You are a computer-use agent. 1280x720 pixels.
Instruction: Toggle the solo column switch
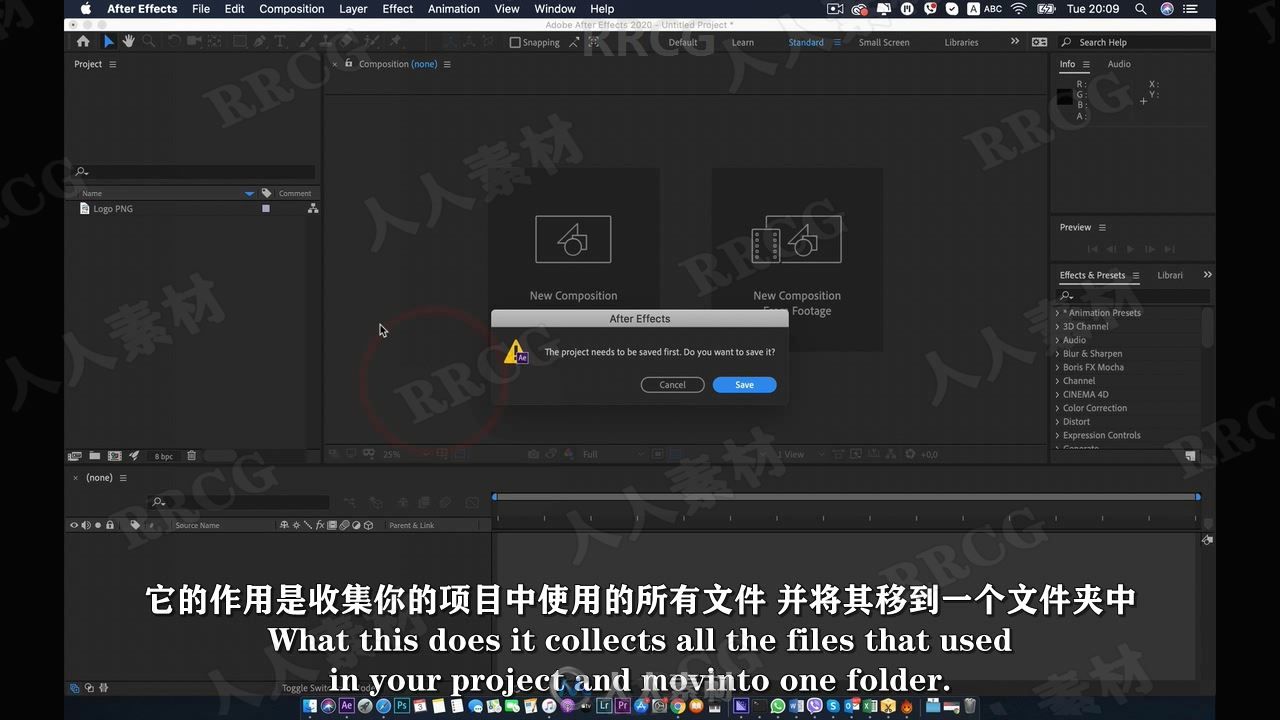[98, 525]
